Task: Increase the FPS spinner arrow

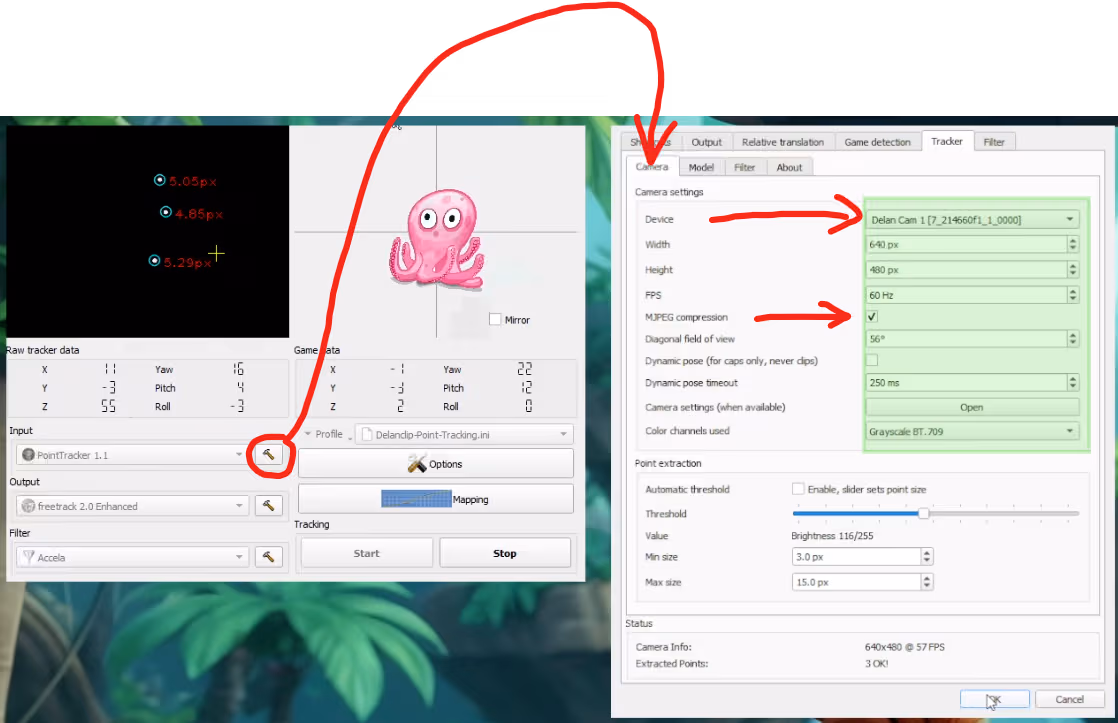Action: (1073, 291)
